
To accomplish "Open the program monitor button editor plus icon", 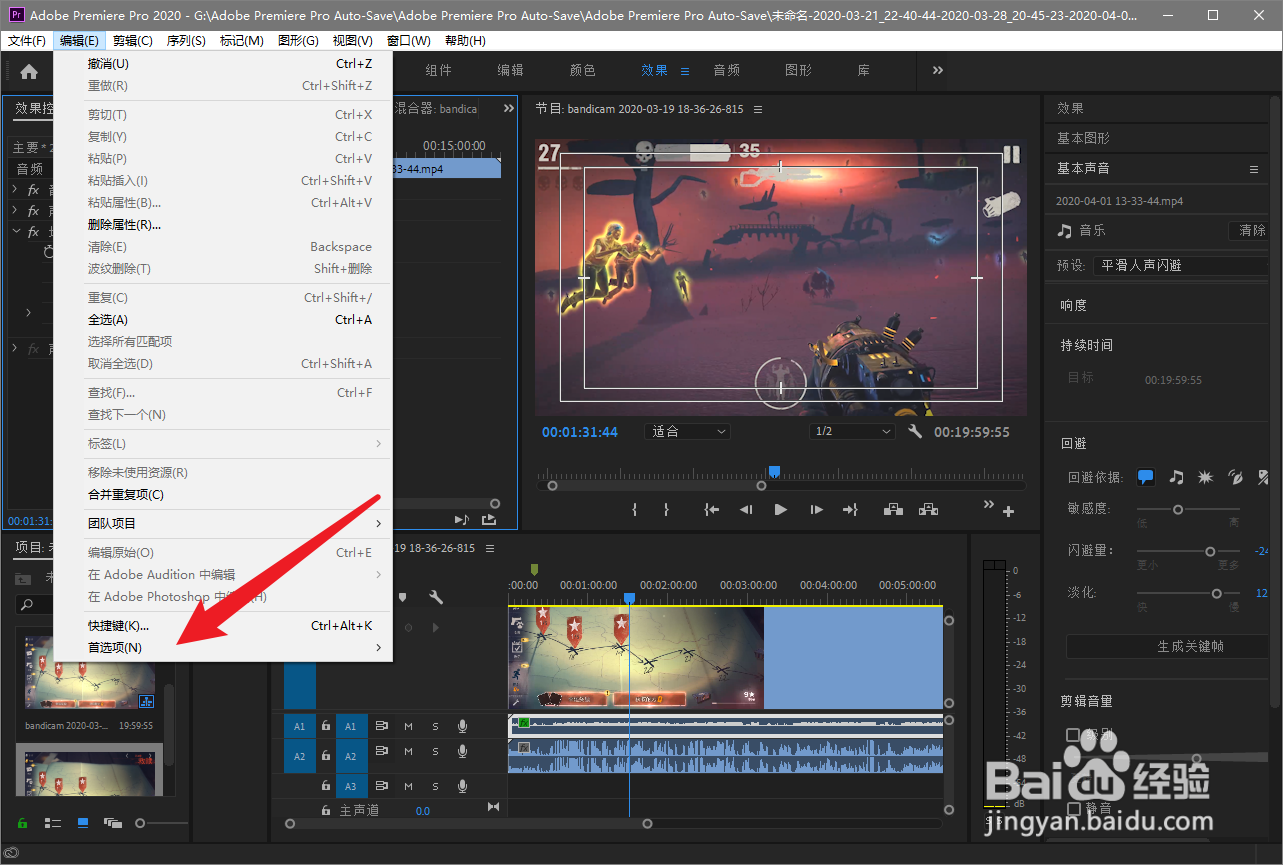I will [1008, 512].
